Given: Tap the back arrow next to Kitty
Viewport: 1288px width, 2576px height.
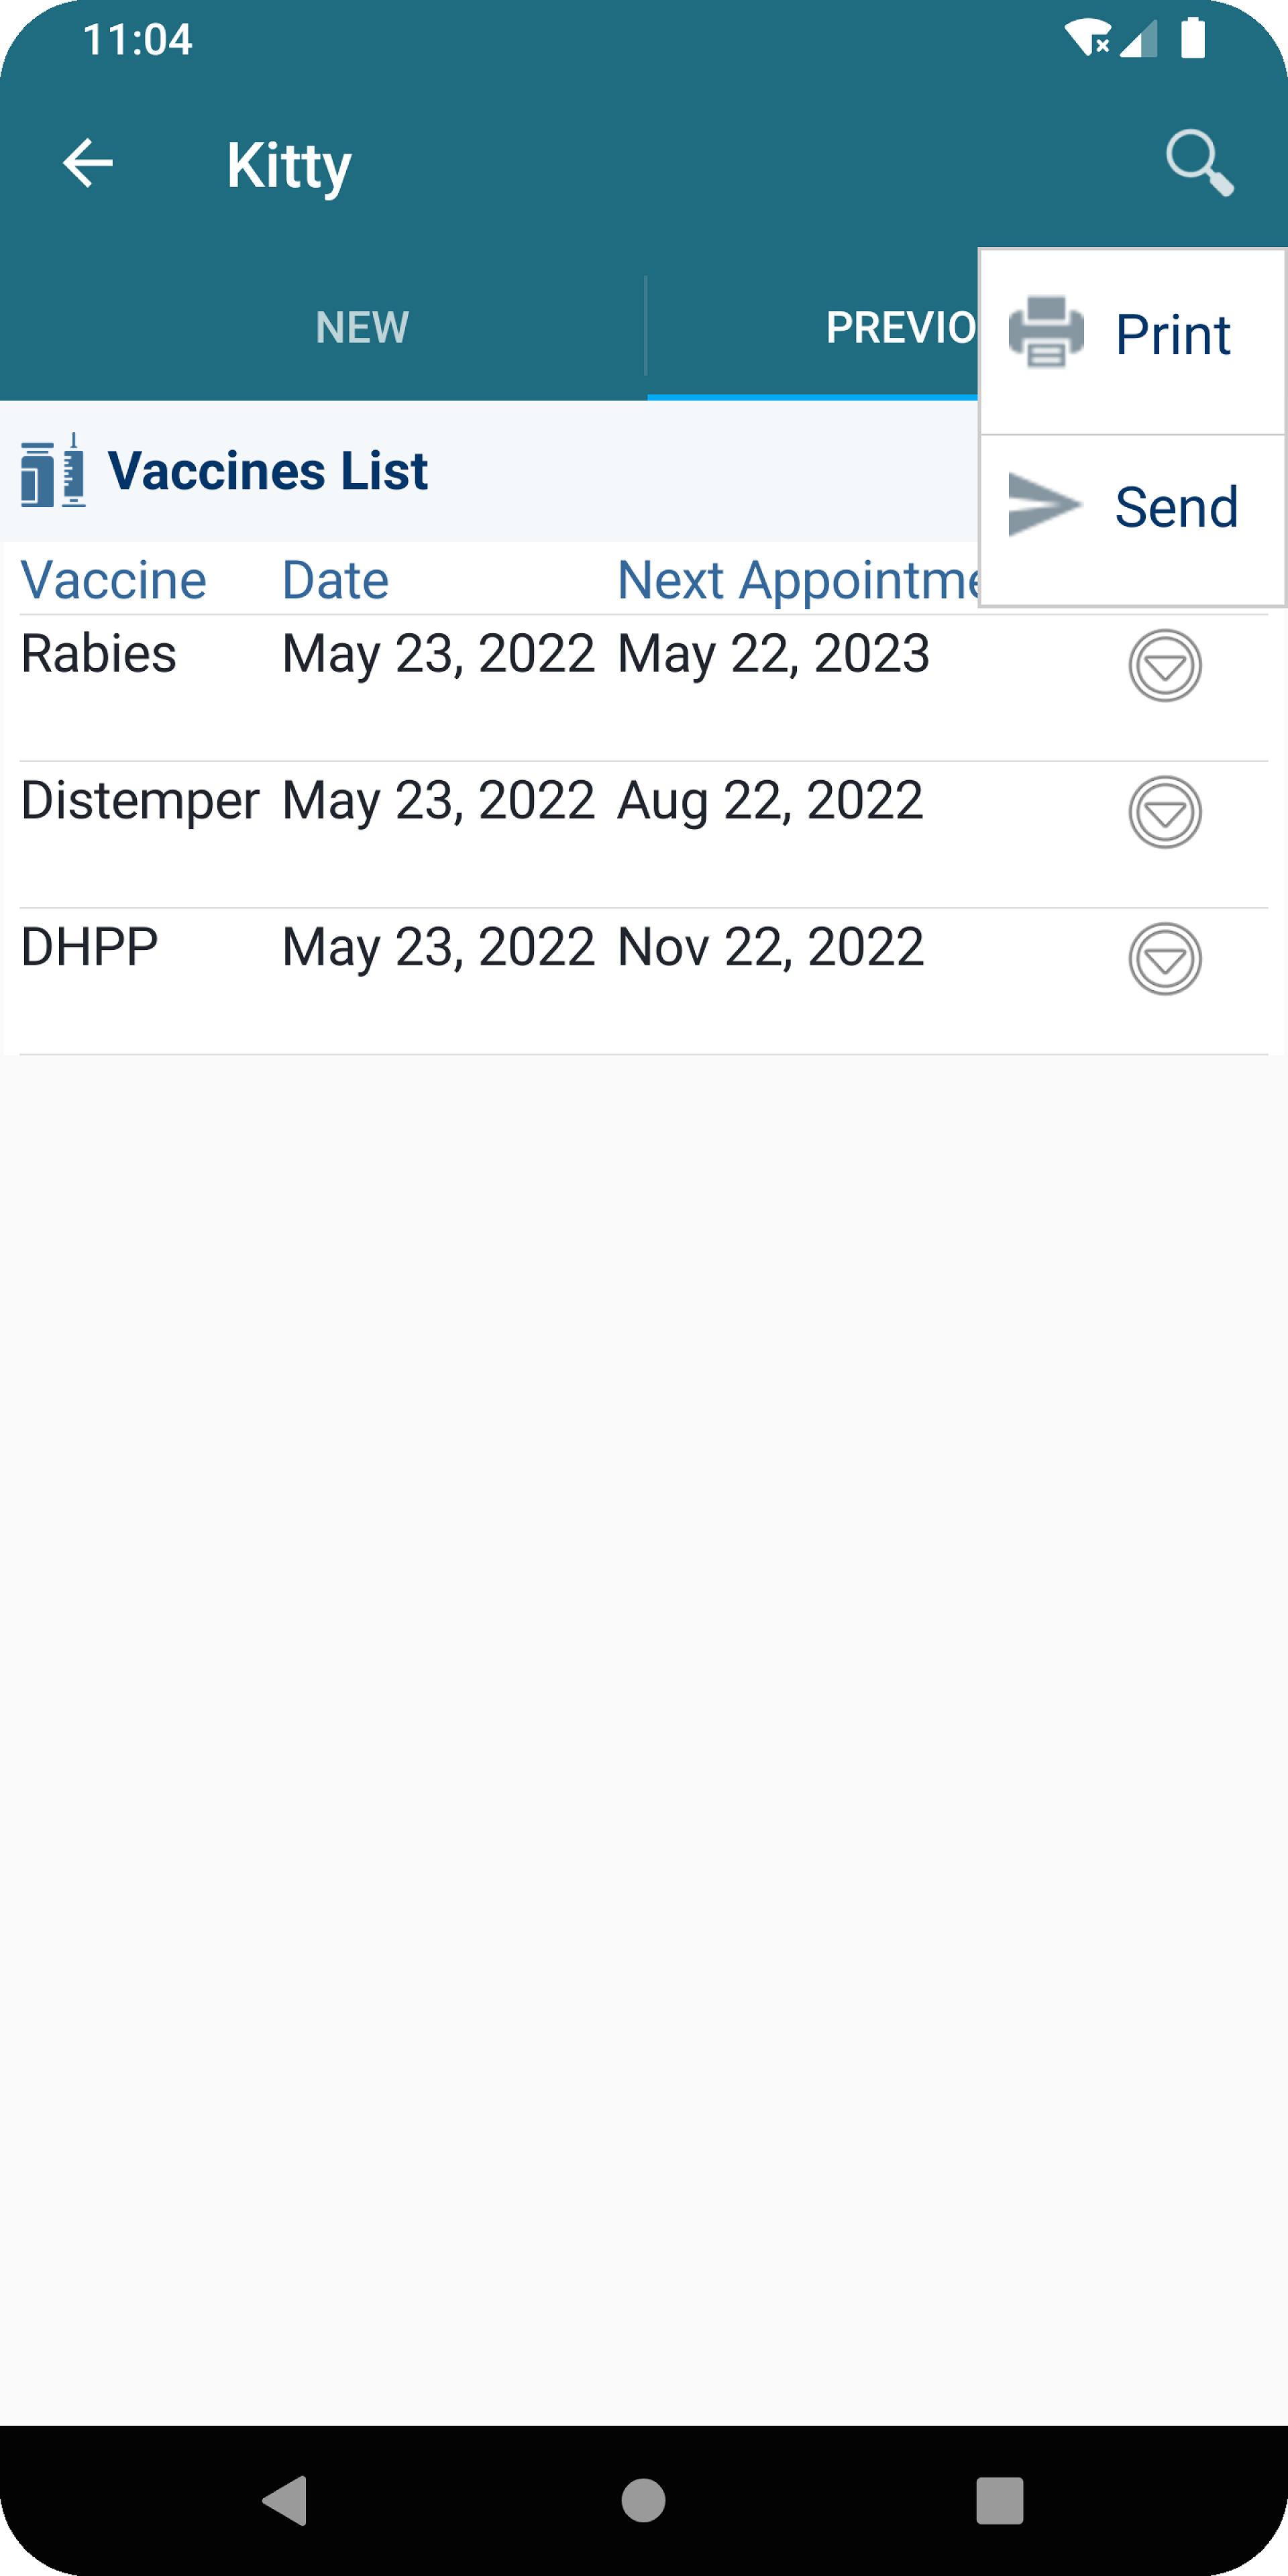Looking at the screenshot, I should coord(88,163).
